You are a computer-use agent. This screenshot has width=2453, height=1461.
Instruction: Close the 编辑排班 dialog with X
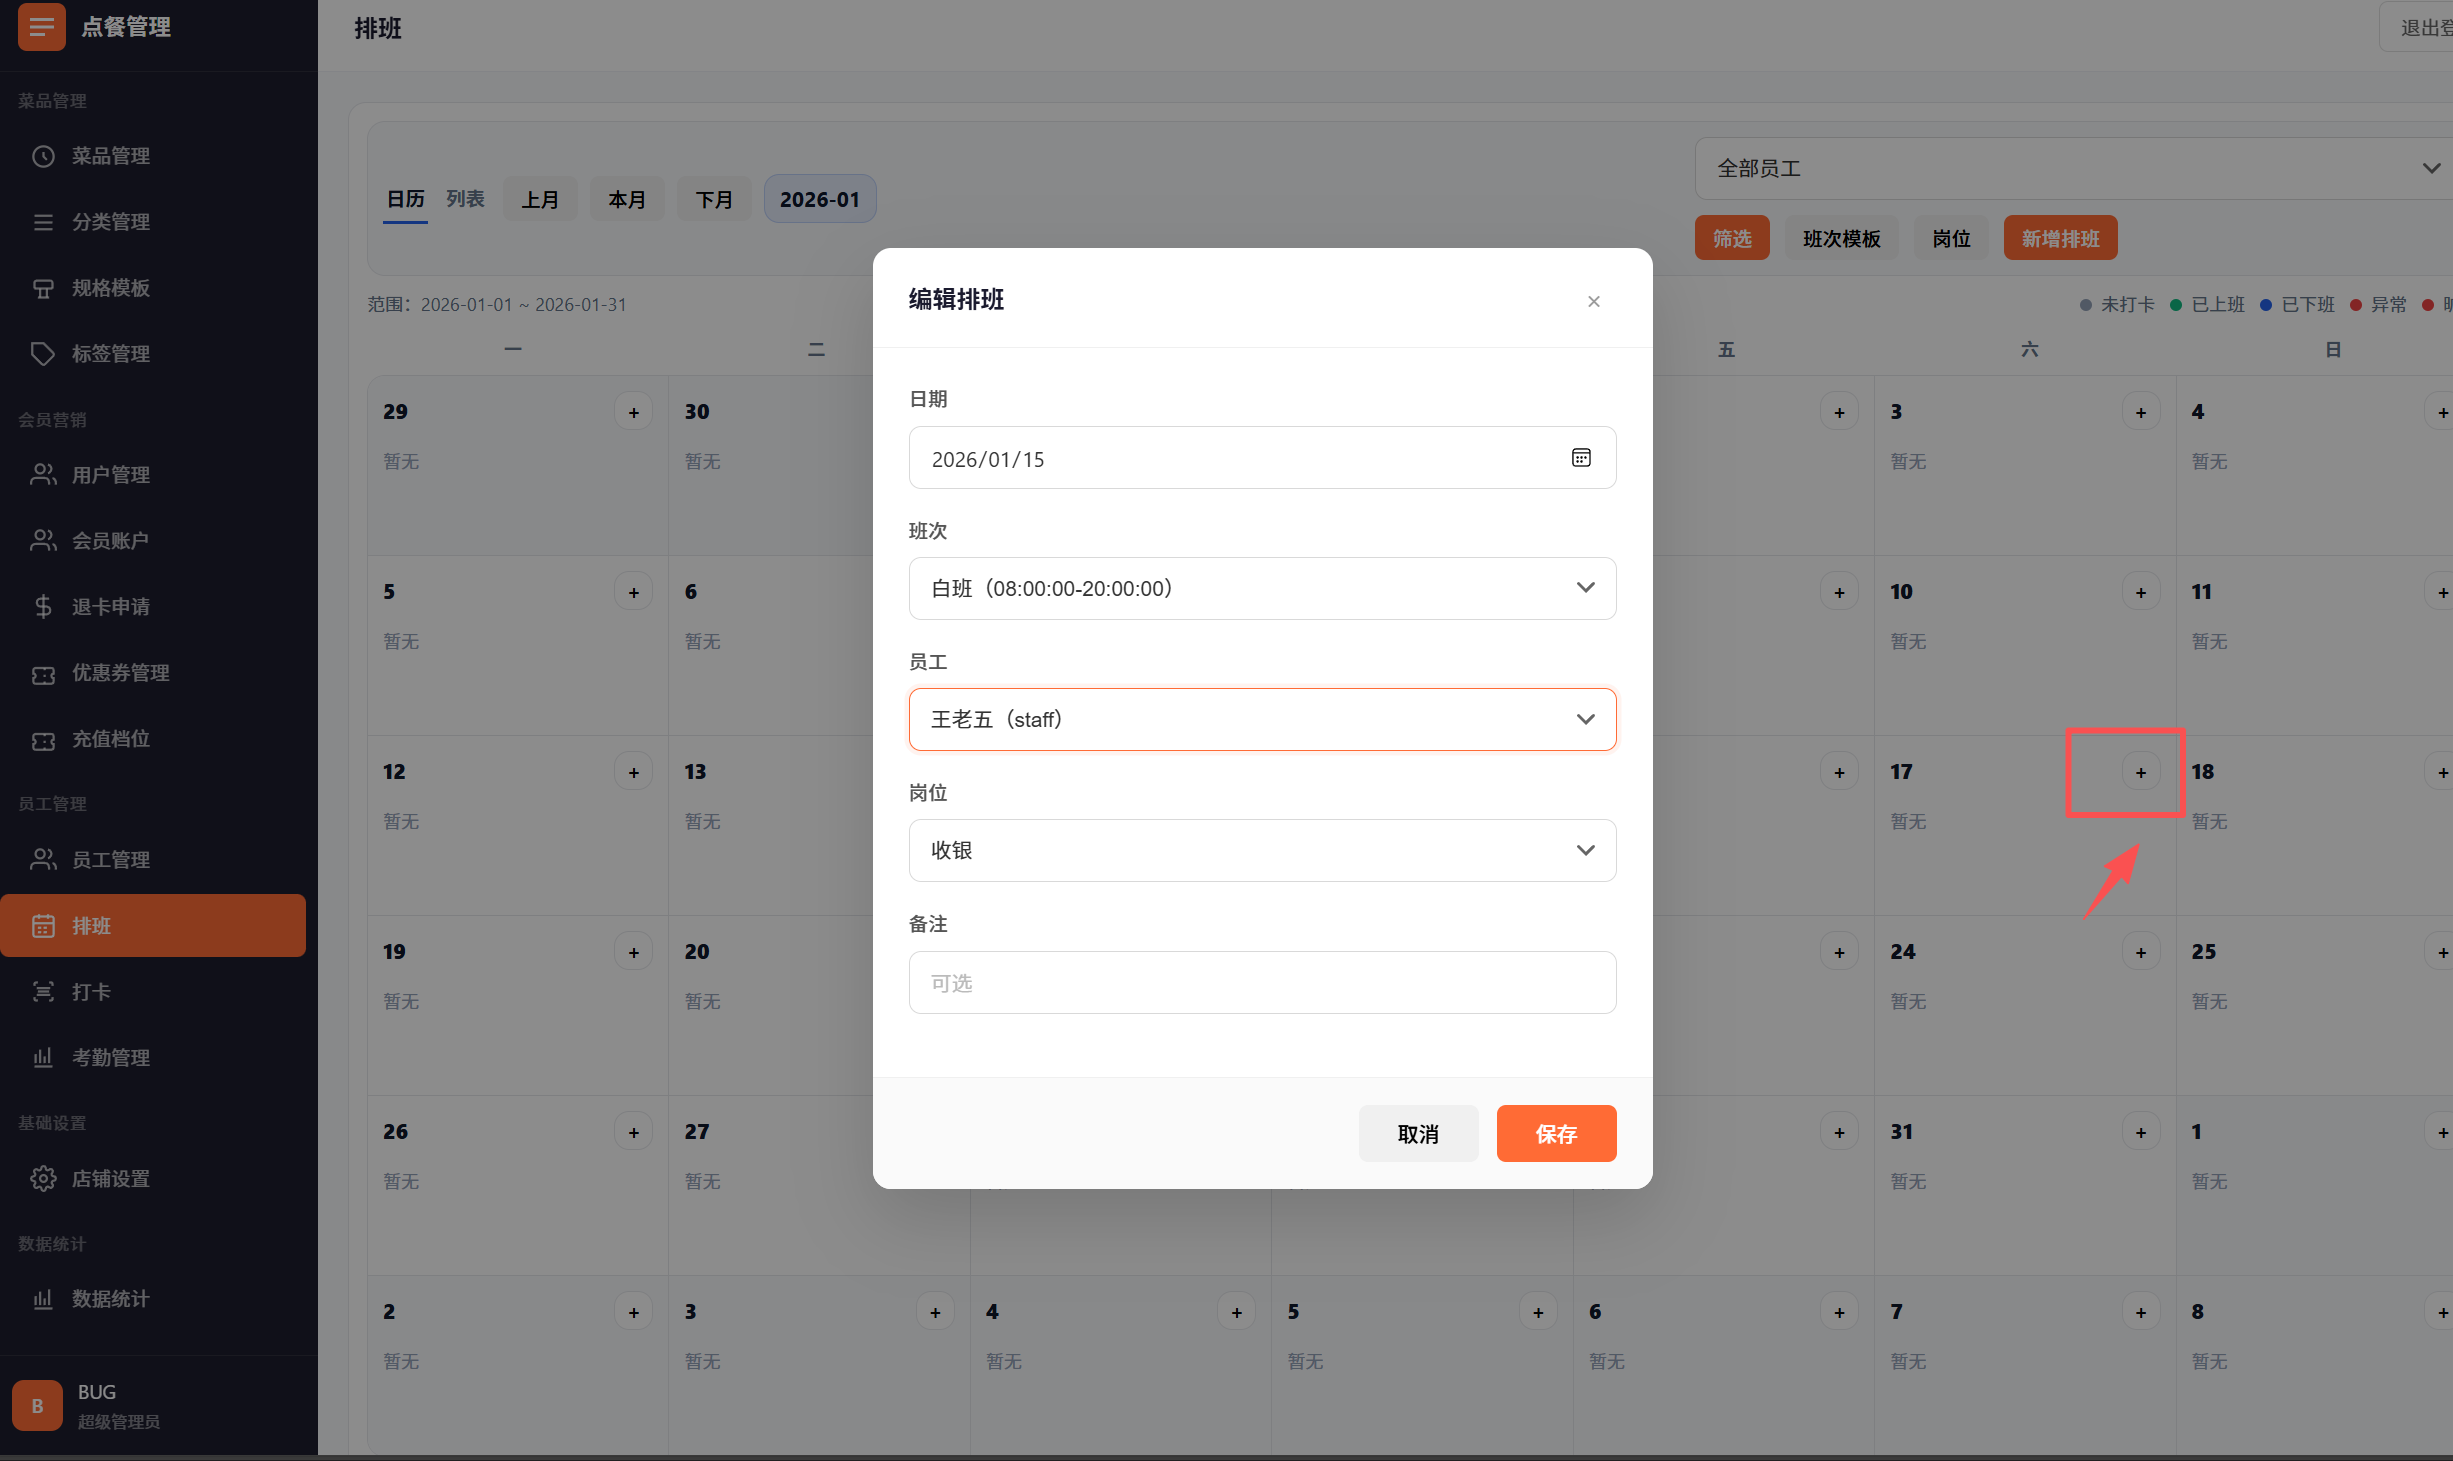(1594, 301)
